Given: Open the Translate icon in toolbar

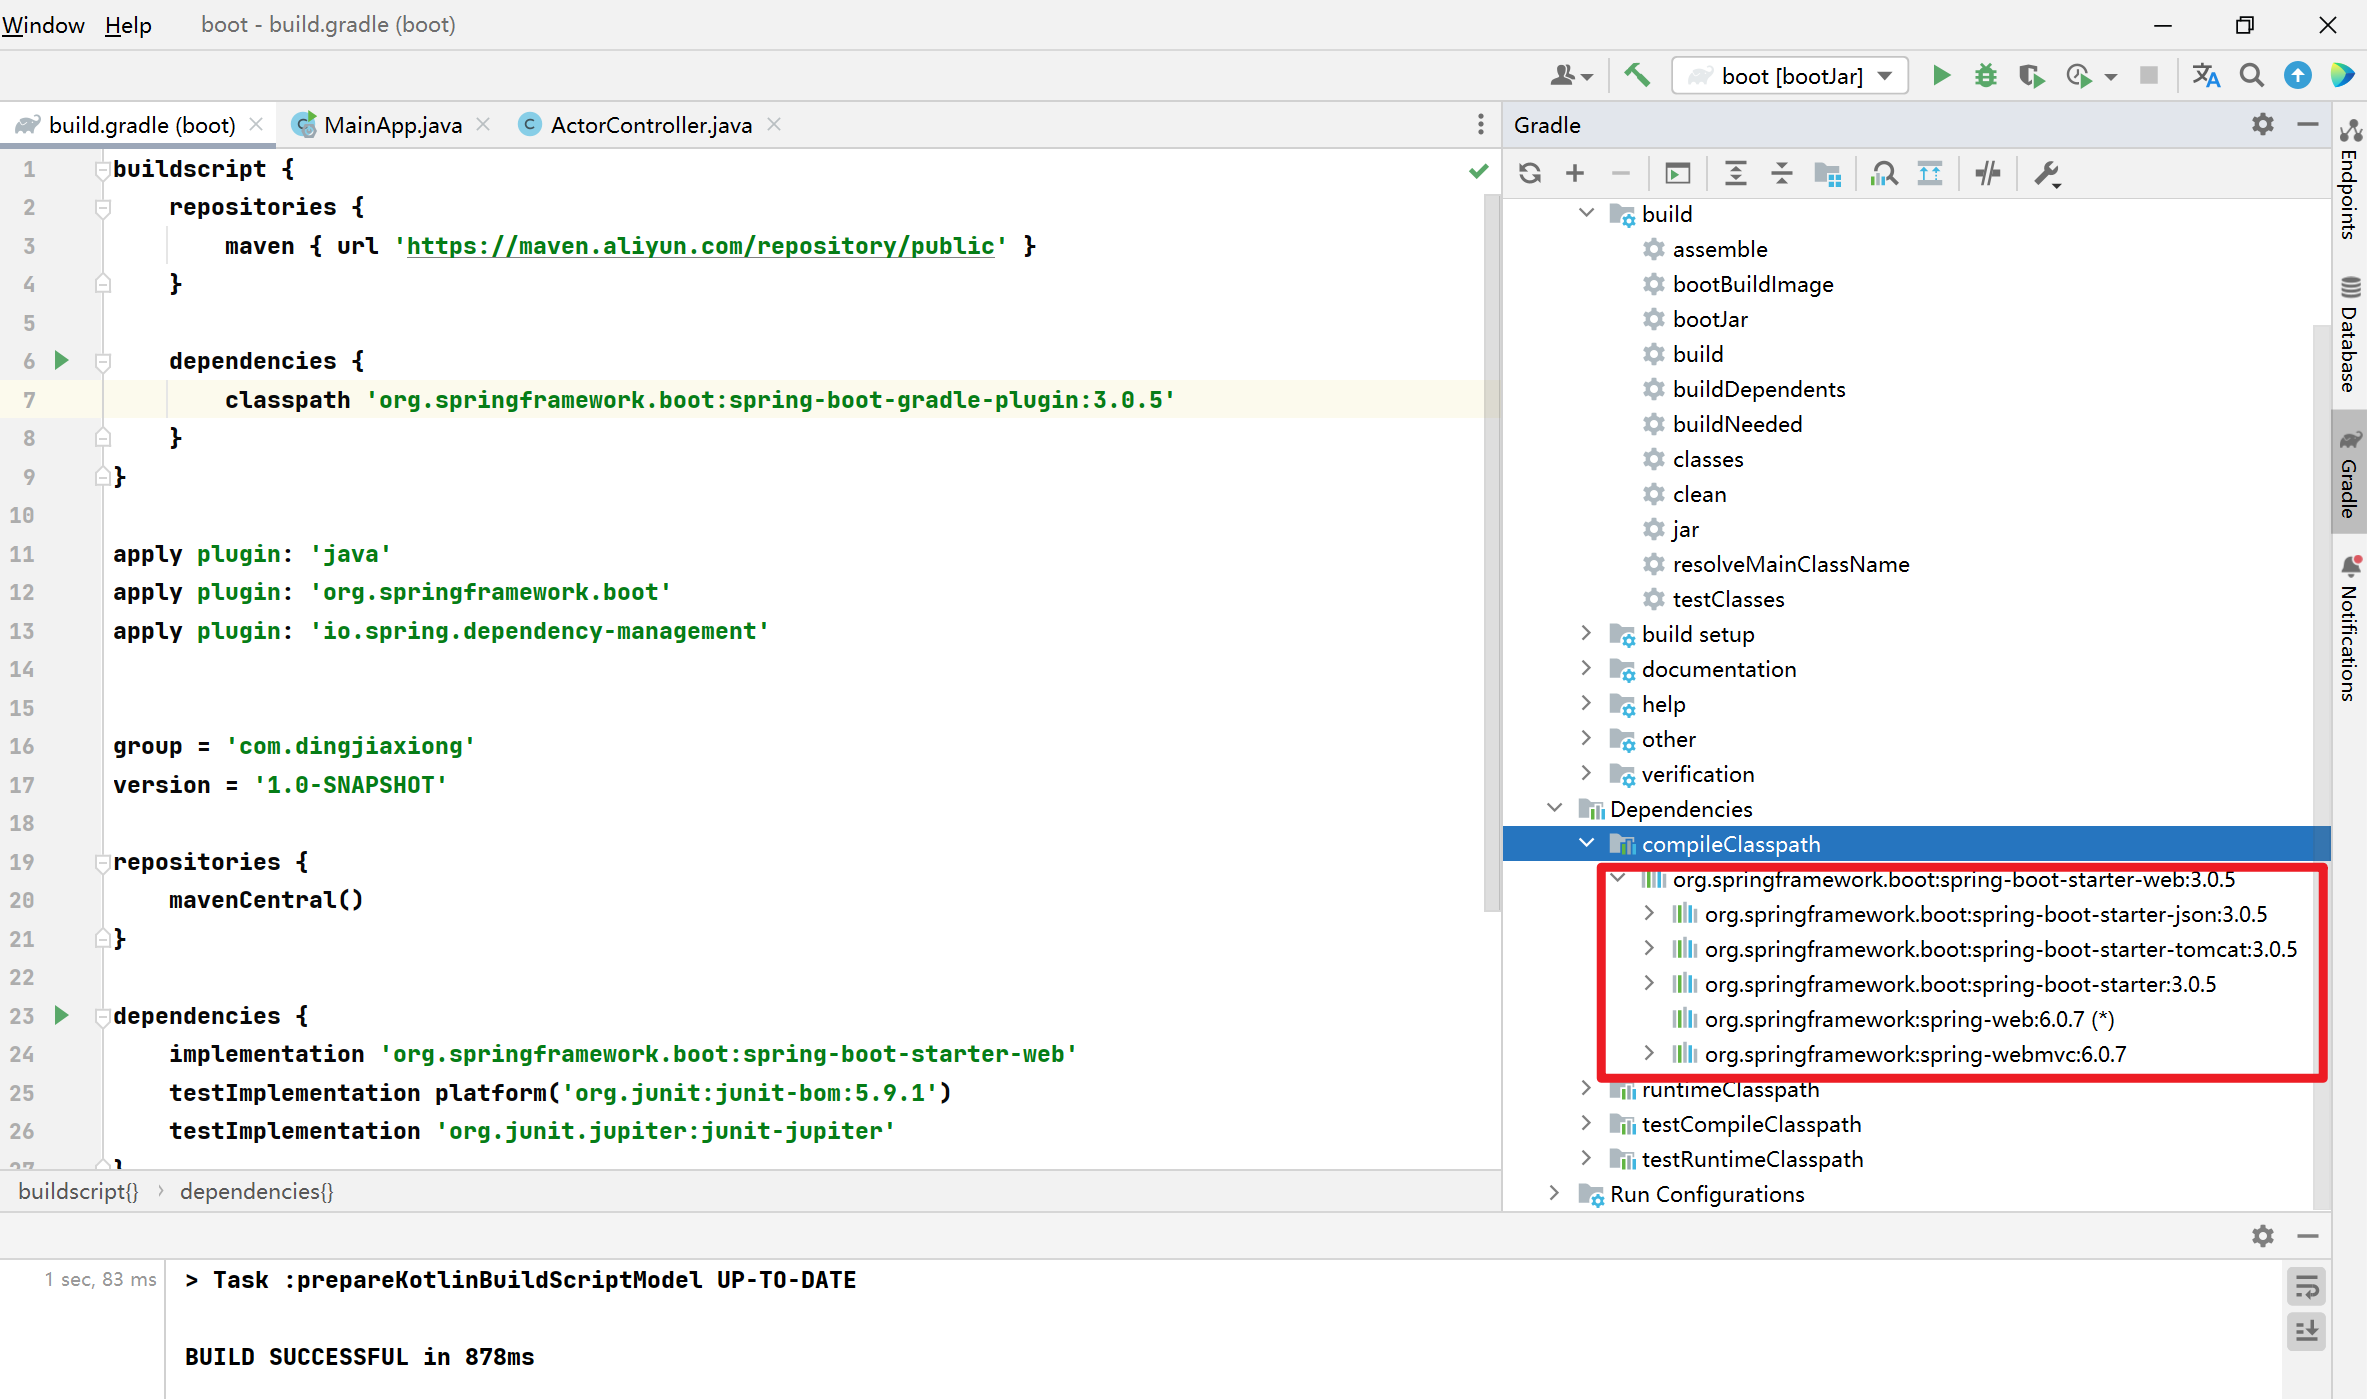Looking at the screenshot, I should pyautogui.click(x=2206, y=75).
